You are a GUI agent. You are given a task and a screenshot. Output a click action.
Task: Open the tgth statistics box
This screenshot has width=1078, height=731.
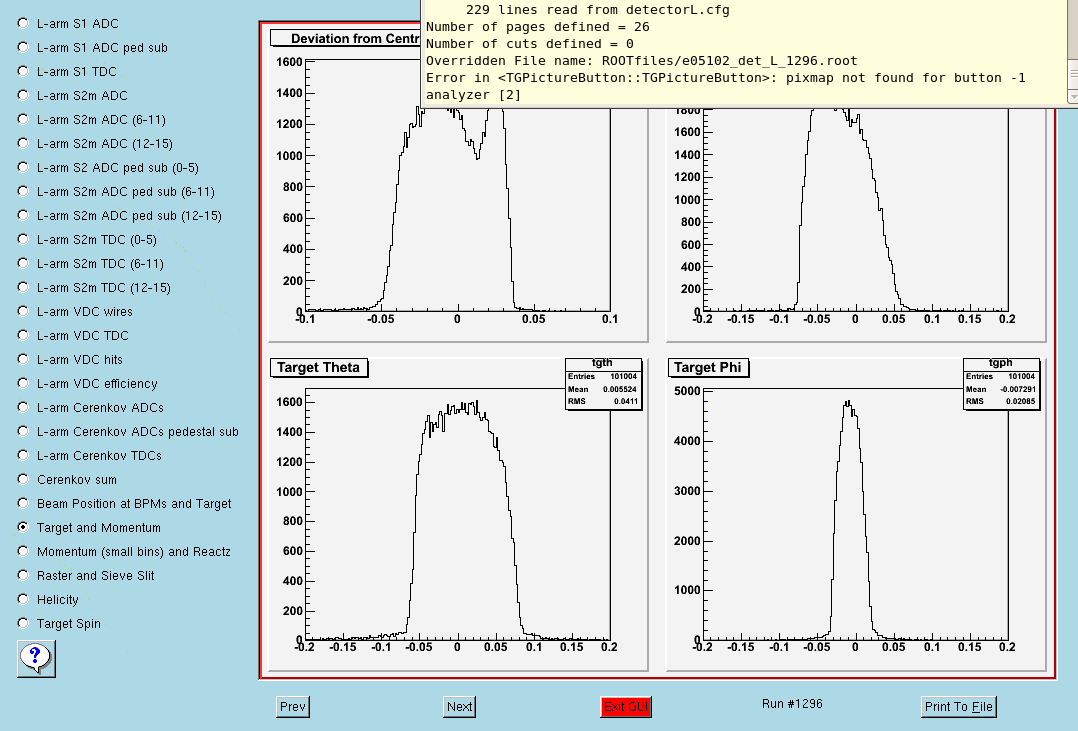coord(604,384)
